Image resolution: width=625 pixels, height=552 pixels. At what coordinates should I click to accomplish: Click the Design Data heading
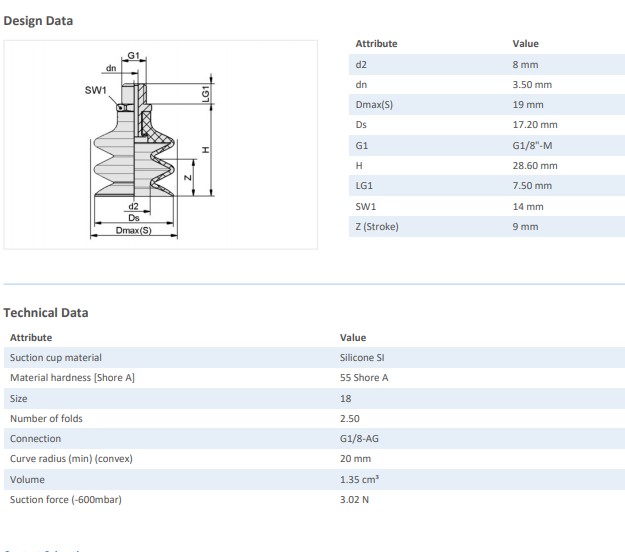point(38,20)
